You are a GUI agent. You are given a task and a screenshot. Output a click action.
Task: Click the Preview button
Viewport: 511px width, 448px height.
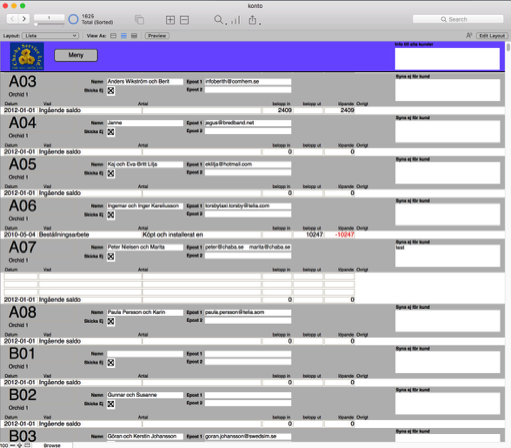click(157, 36)
